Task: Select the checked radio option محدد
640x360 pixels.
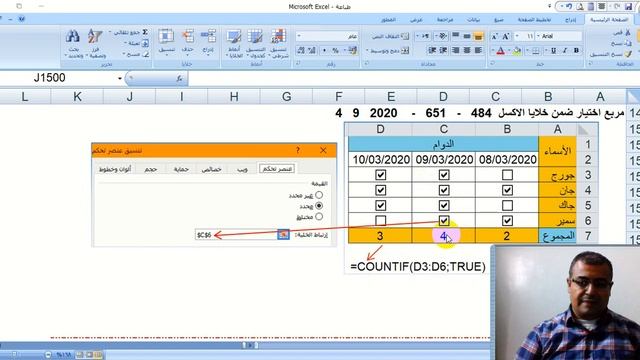Action: pos(319,206)
